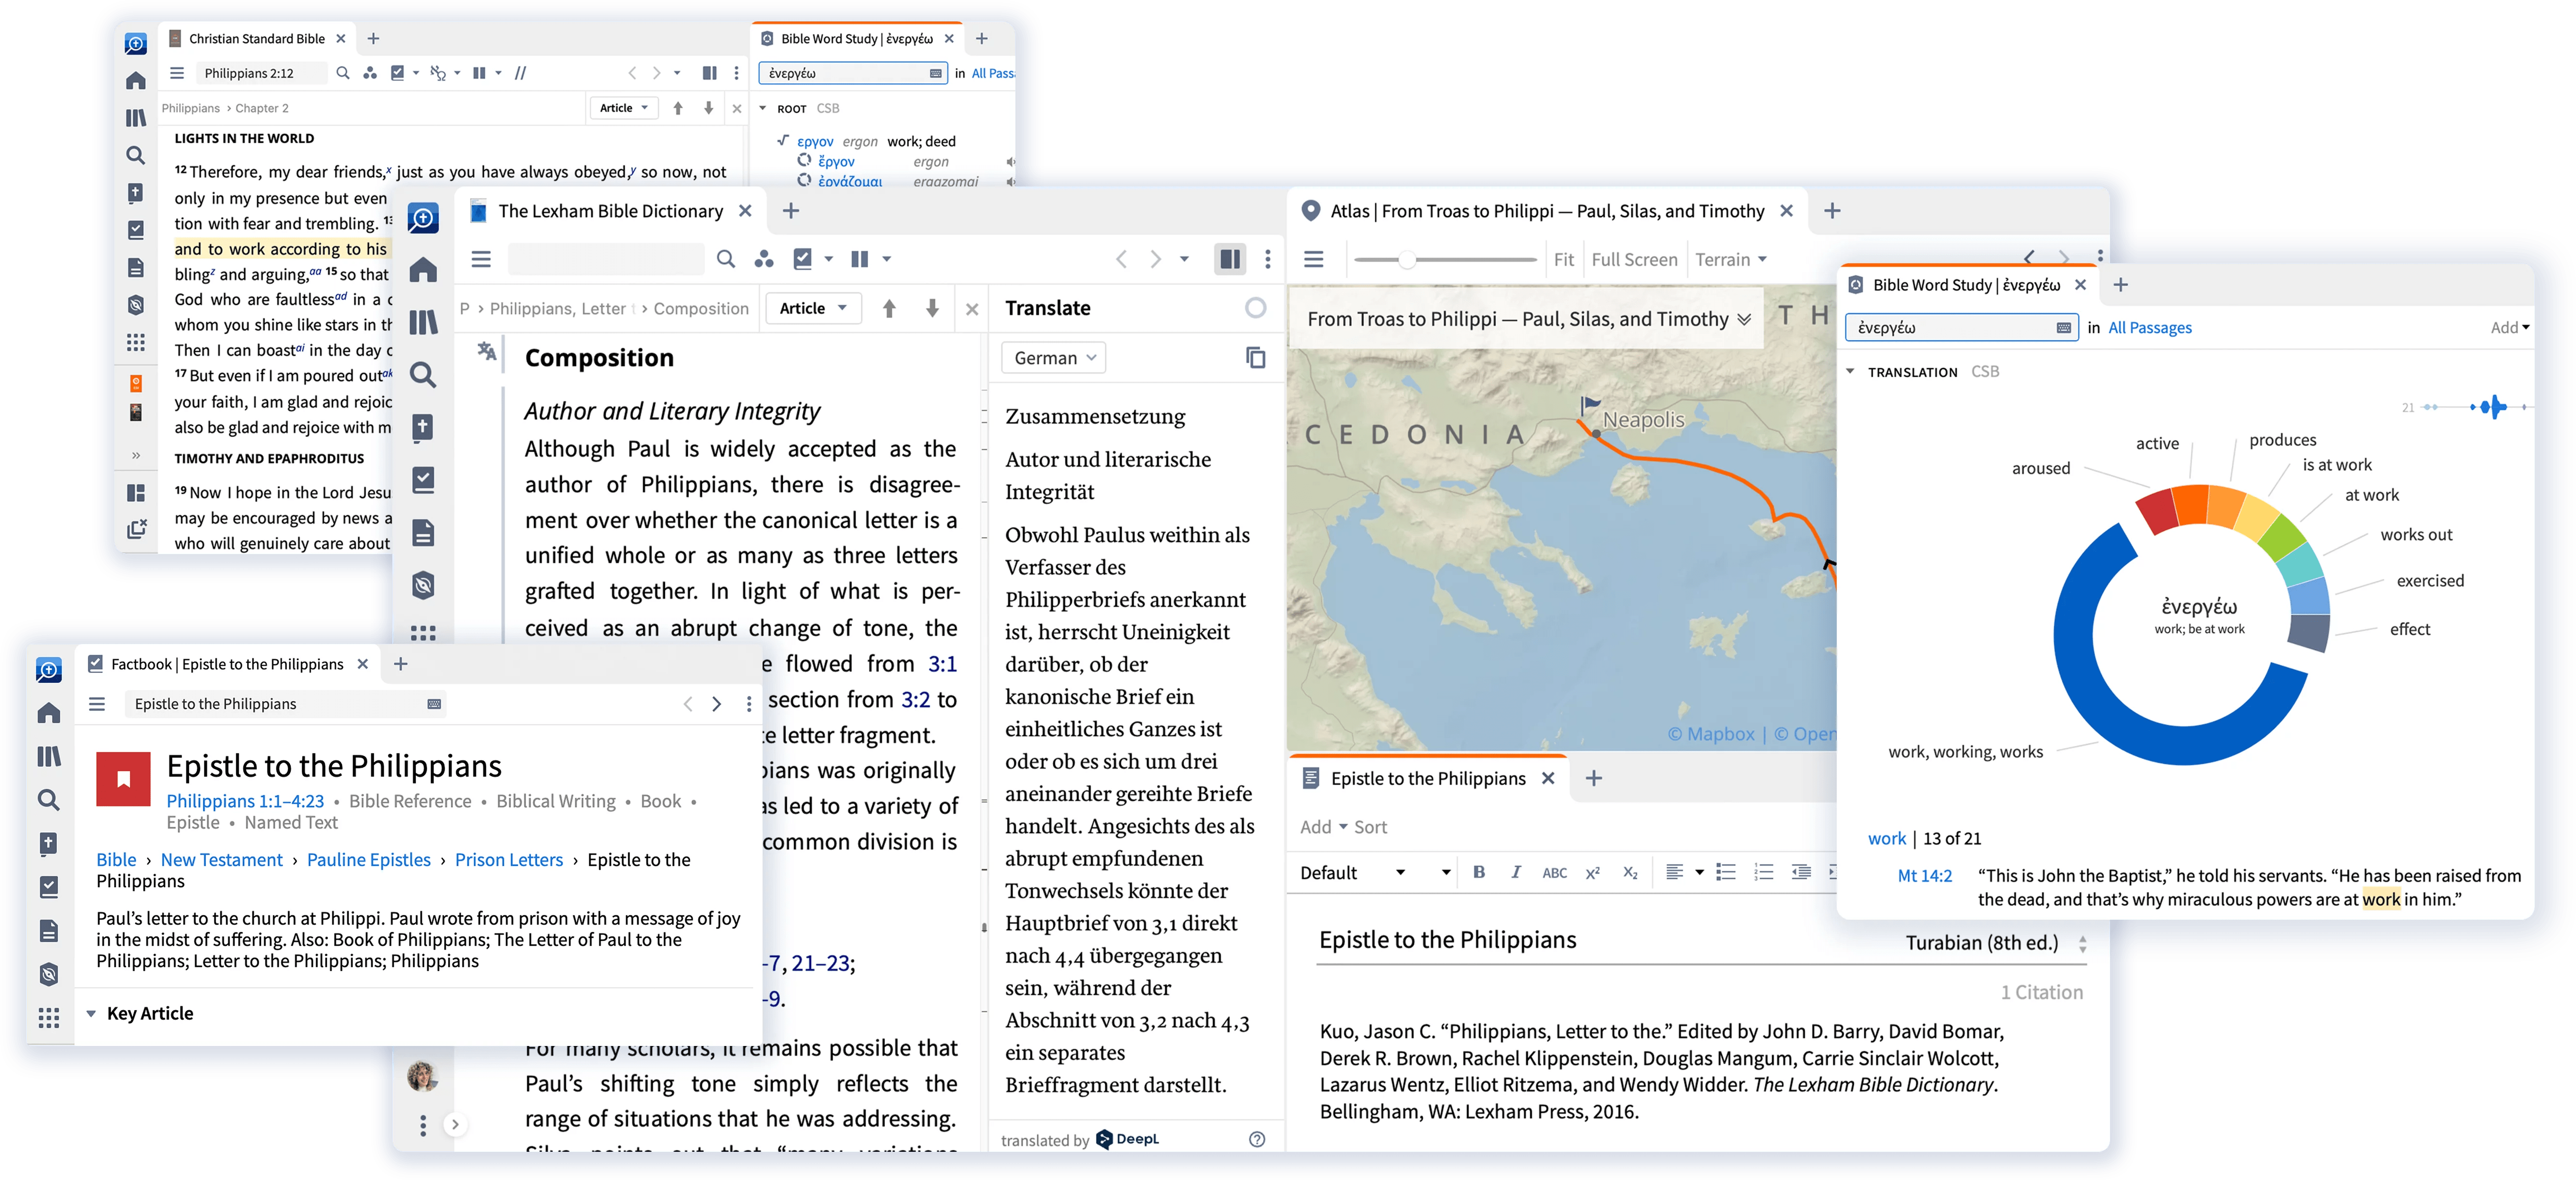Open help for the DeepL translation
This screenshot has width=2576, height=1180.
tap(1257, 1139)
